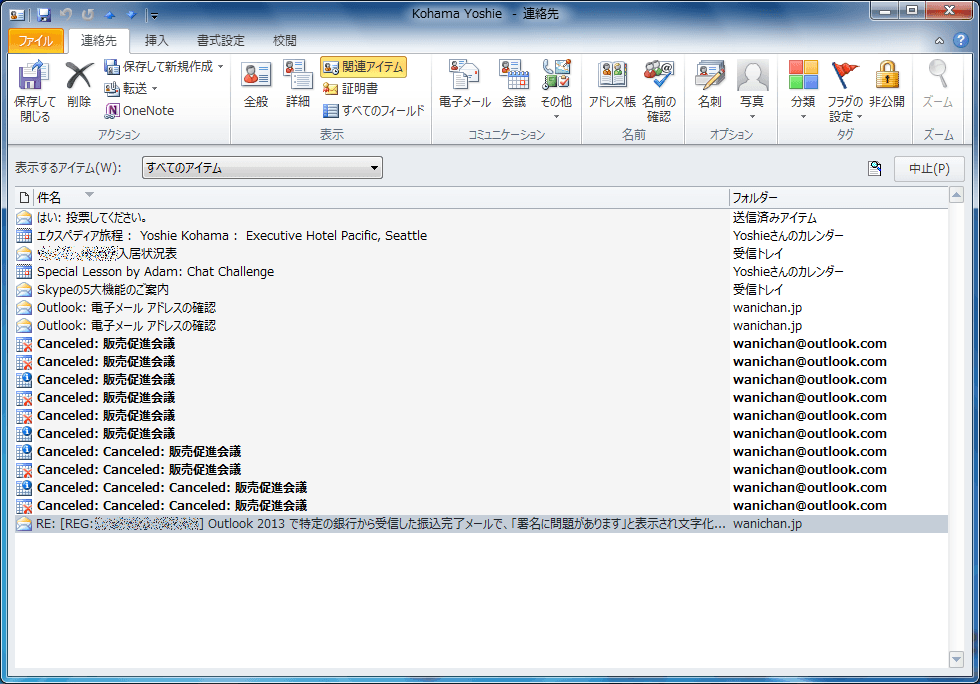The height and width of the screenshot is (684, 980).
Task: Click the Business Card (名刺) icon
Action: [710, 84]
